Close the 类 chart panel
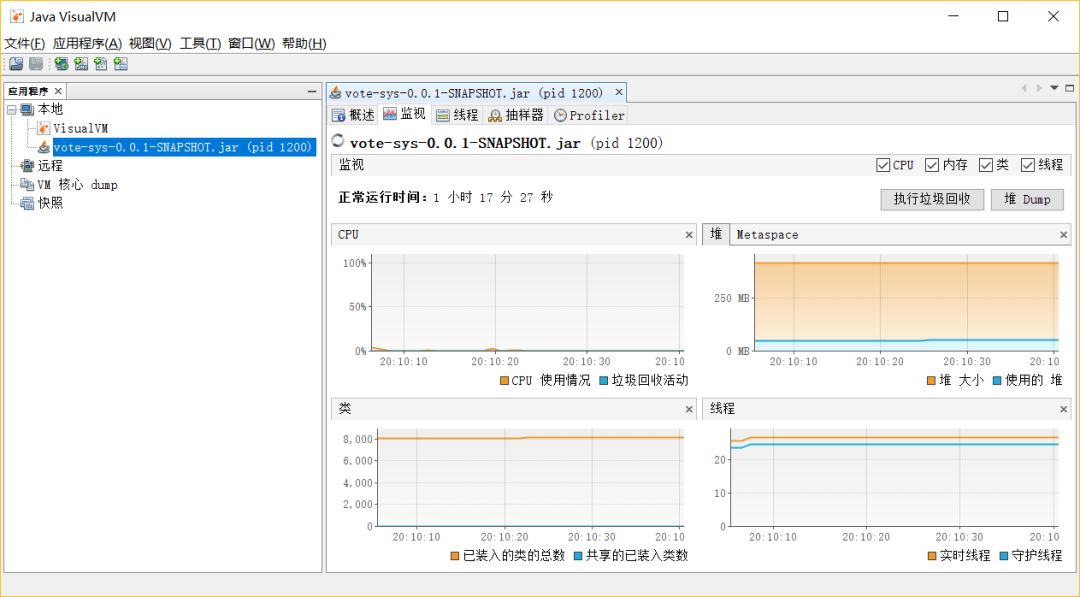1080x597 pixels. pos(689,409)
